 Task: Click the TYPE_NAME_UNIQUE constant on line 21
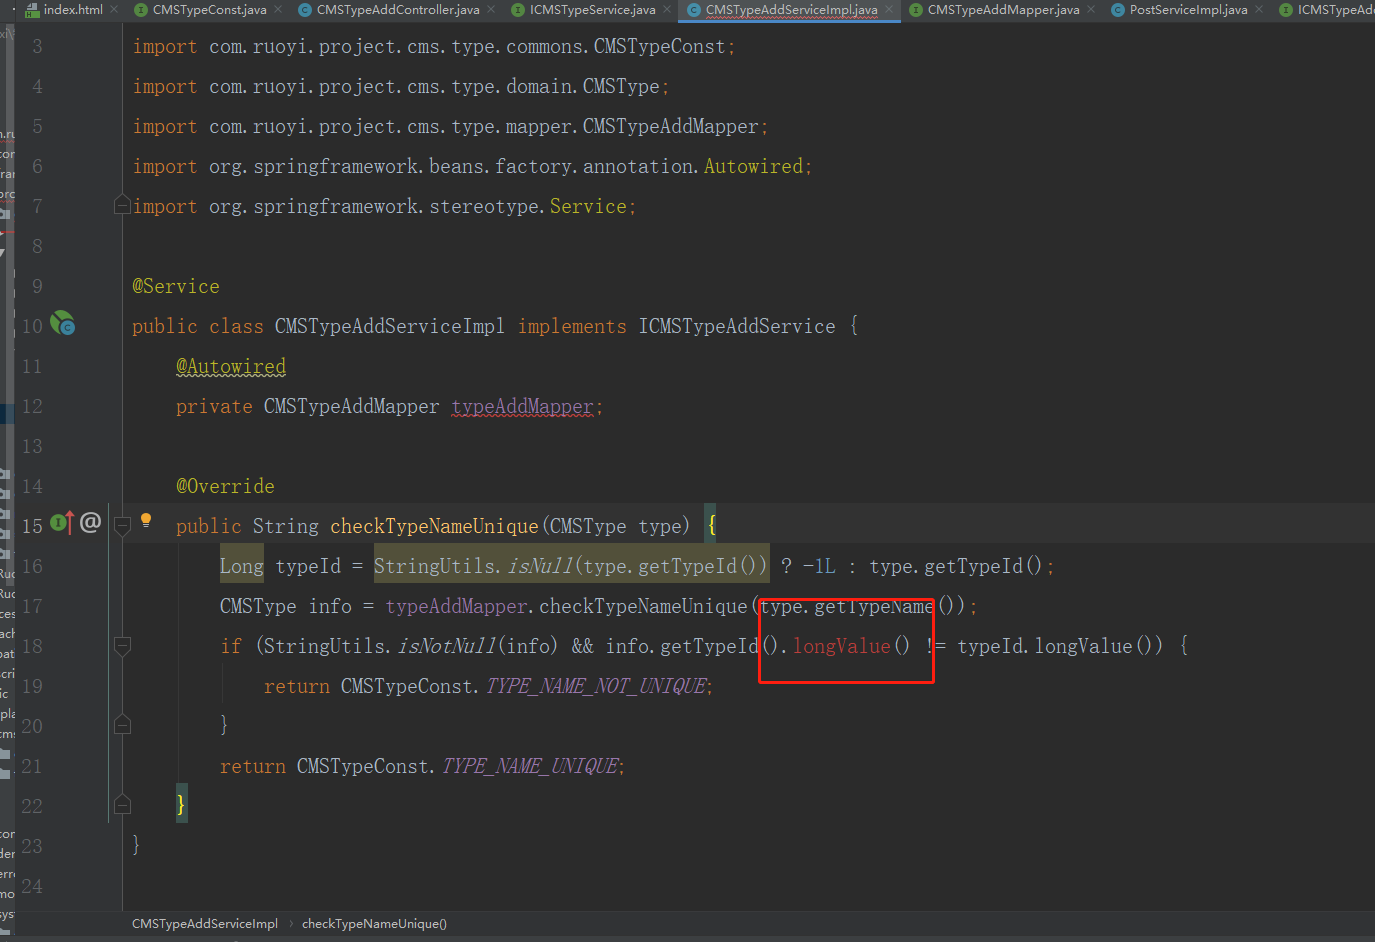pos(531,767)
